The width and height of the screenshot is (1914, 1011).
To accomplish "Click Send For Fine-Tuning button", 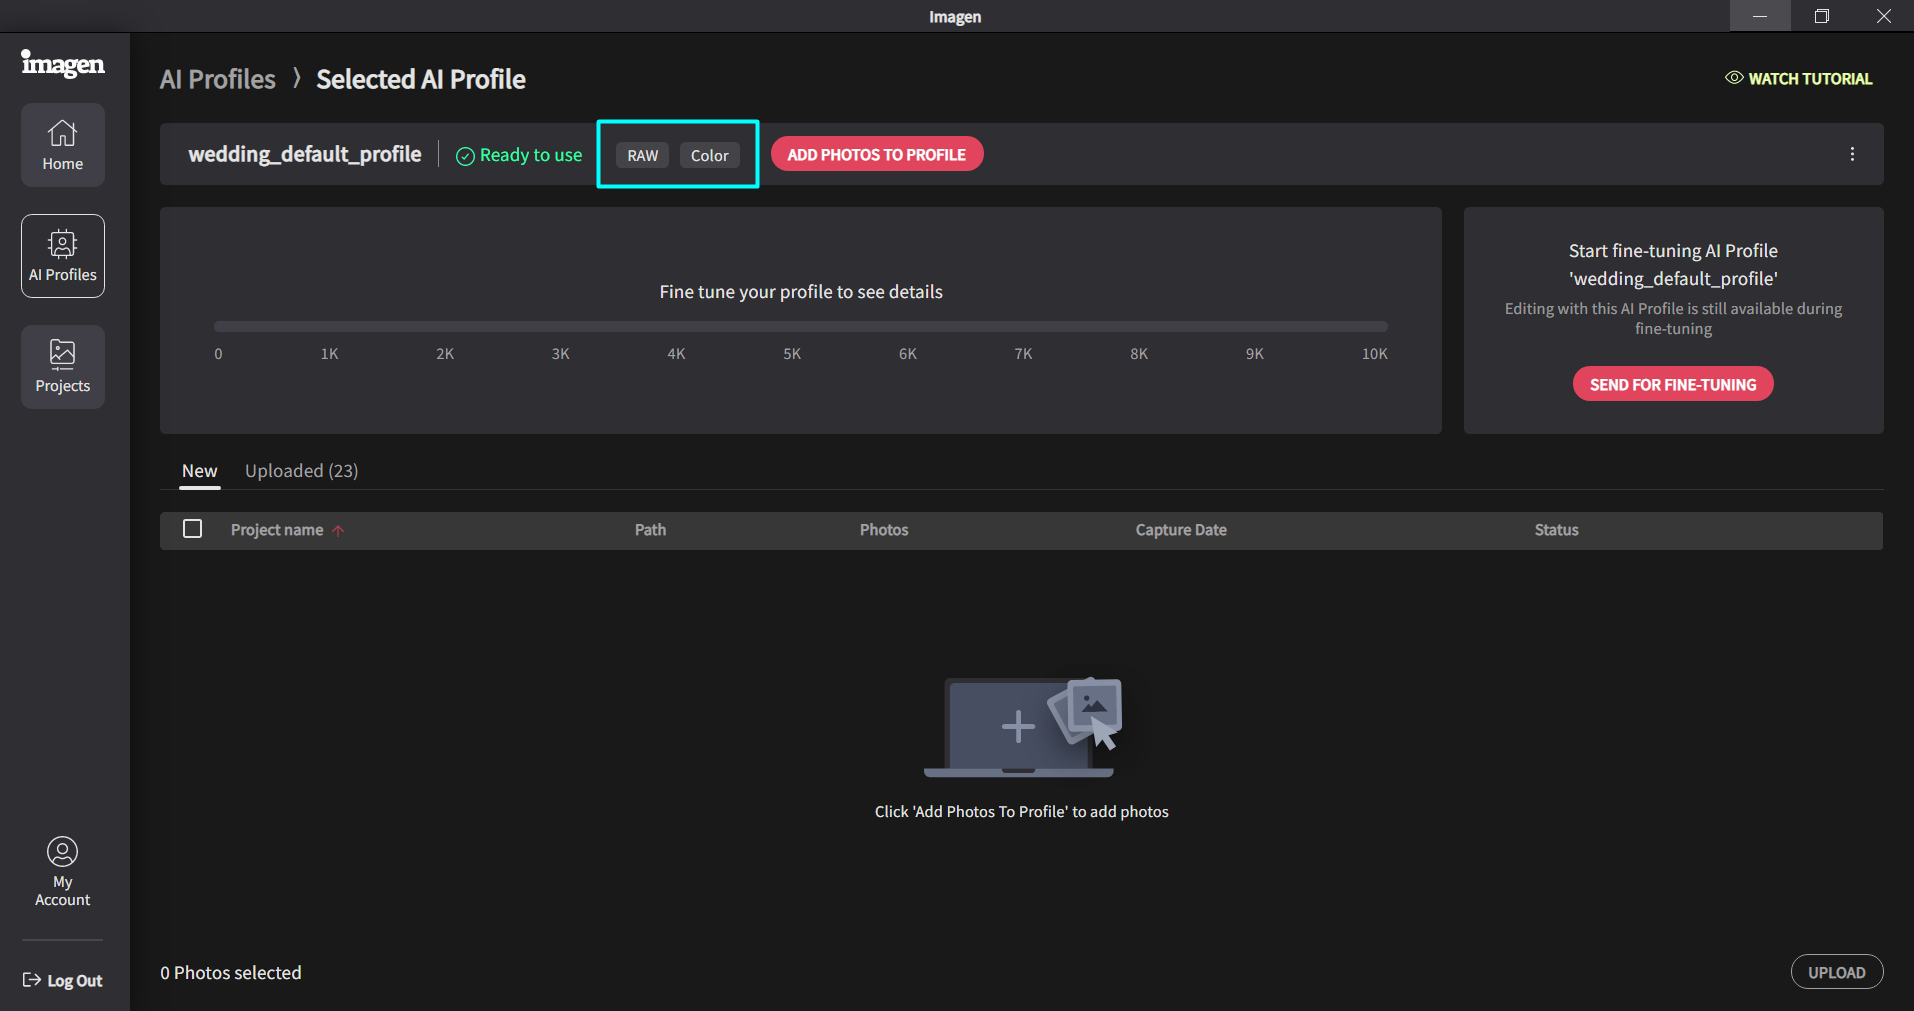I will pyautogui.click(x=1672, y=384).
